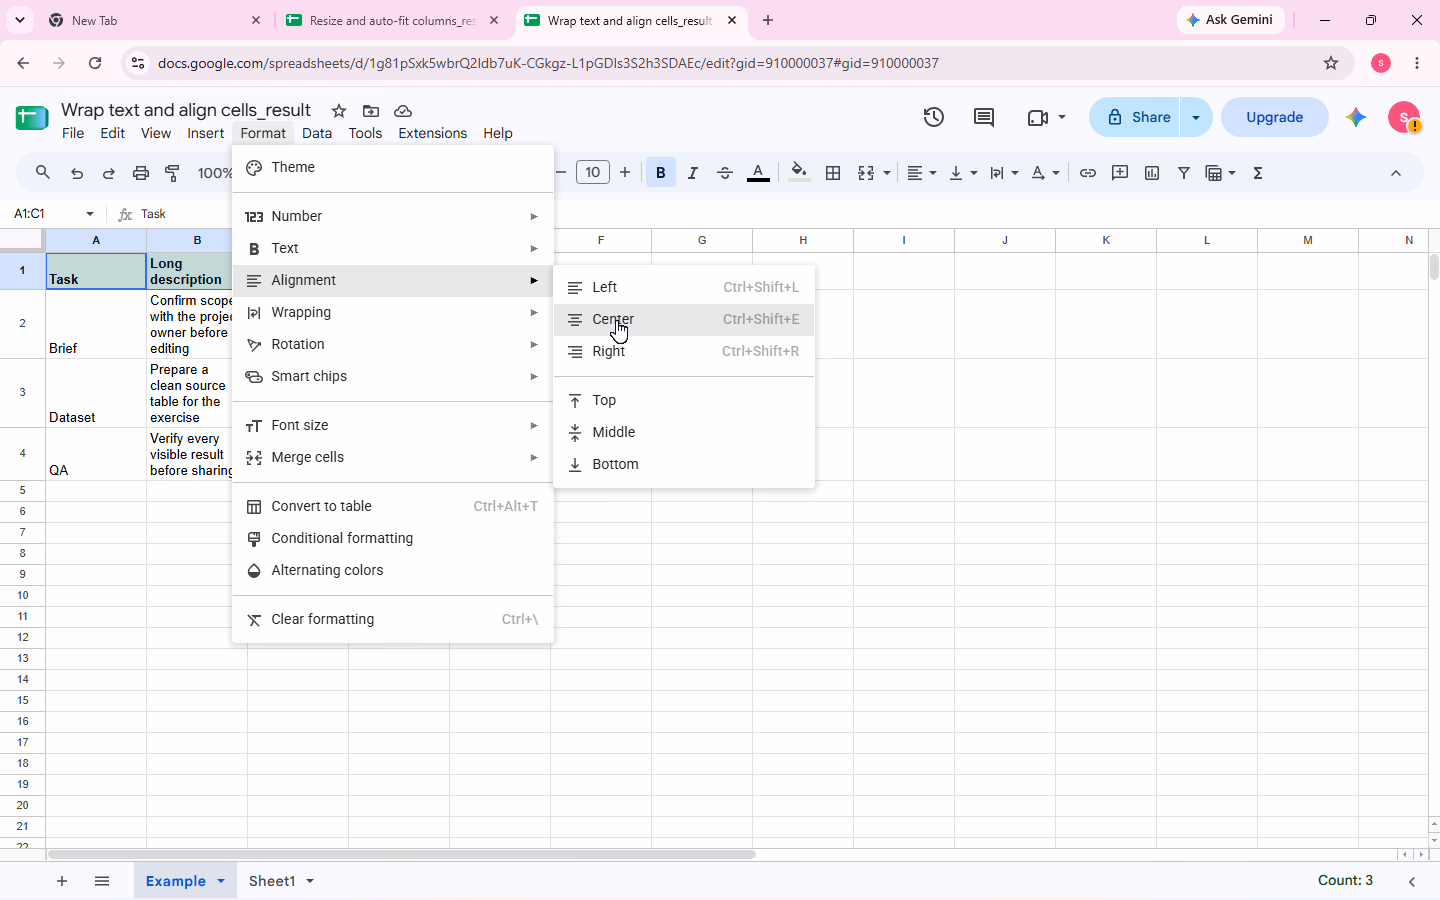Open the merge cells dropdown arrow

tap(887, 173)
